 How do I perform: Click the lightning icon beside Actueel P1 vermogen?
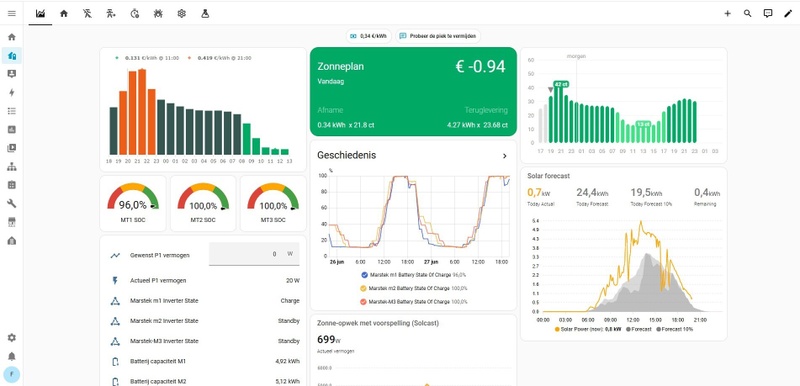[x=115, y=280]
